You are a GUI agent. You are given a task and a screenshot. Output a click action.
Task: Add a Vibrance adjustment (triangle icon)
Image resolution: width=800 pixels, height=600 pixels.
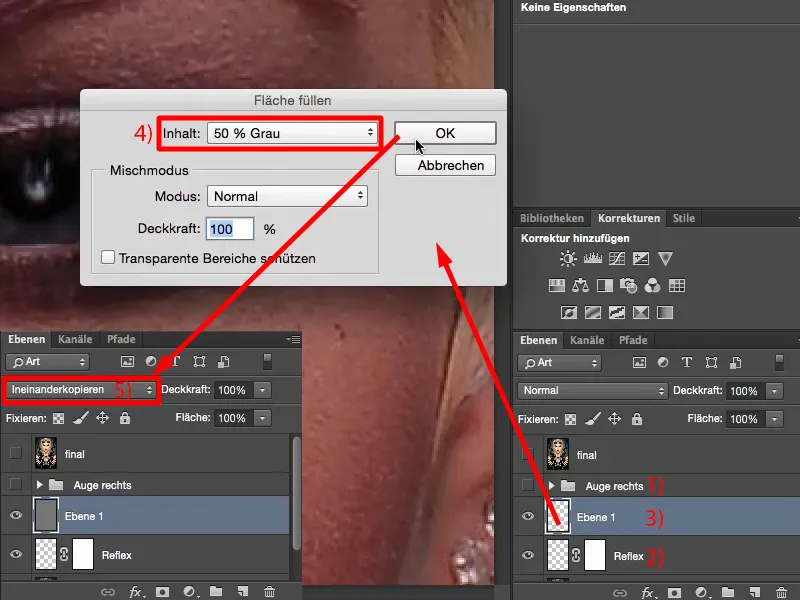pyautogui.click(x=665, y=258)
